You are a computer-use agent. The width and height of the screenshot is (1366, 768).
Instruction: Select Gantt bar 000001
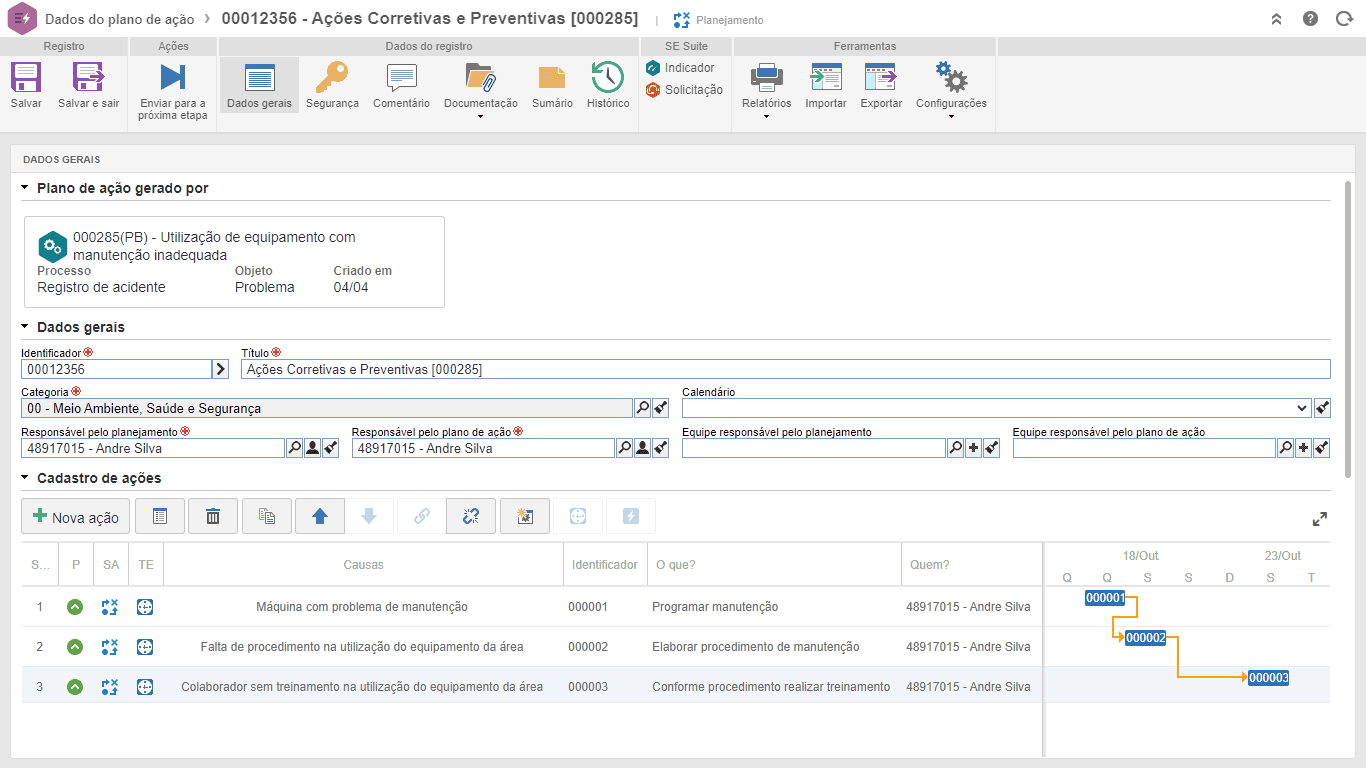tap(1105, 598)
